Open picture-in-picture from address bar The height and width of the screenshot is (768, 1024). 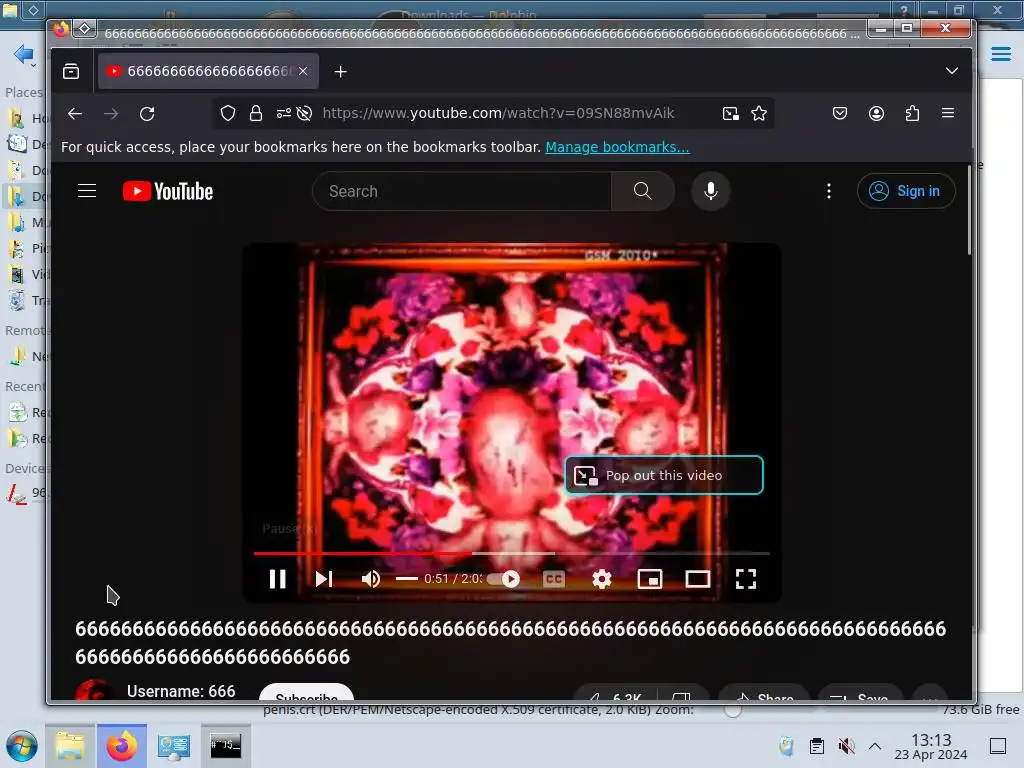click(x=731, y=114)
